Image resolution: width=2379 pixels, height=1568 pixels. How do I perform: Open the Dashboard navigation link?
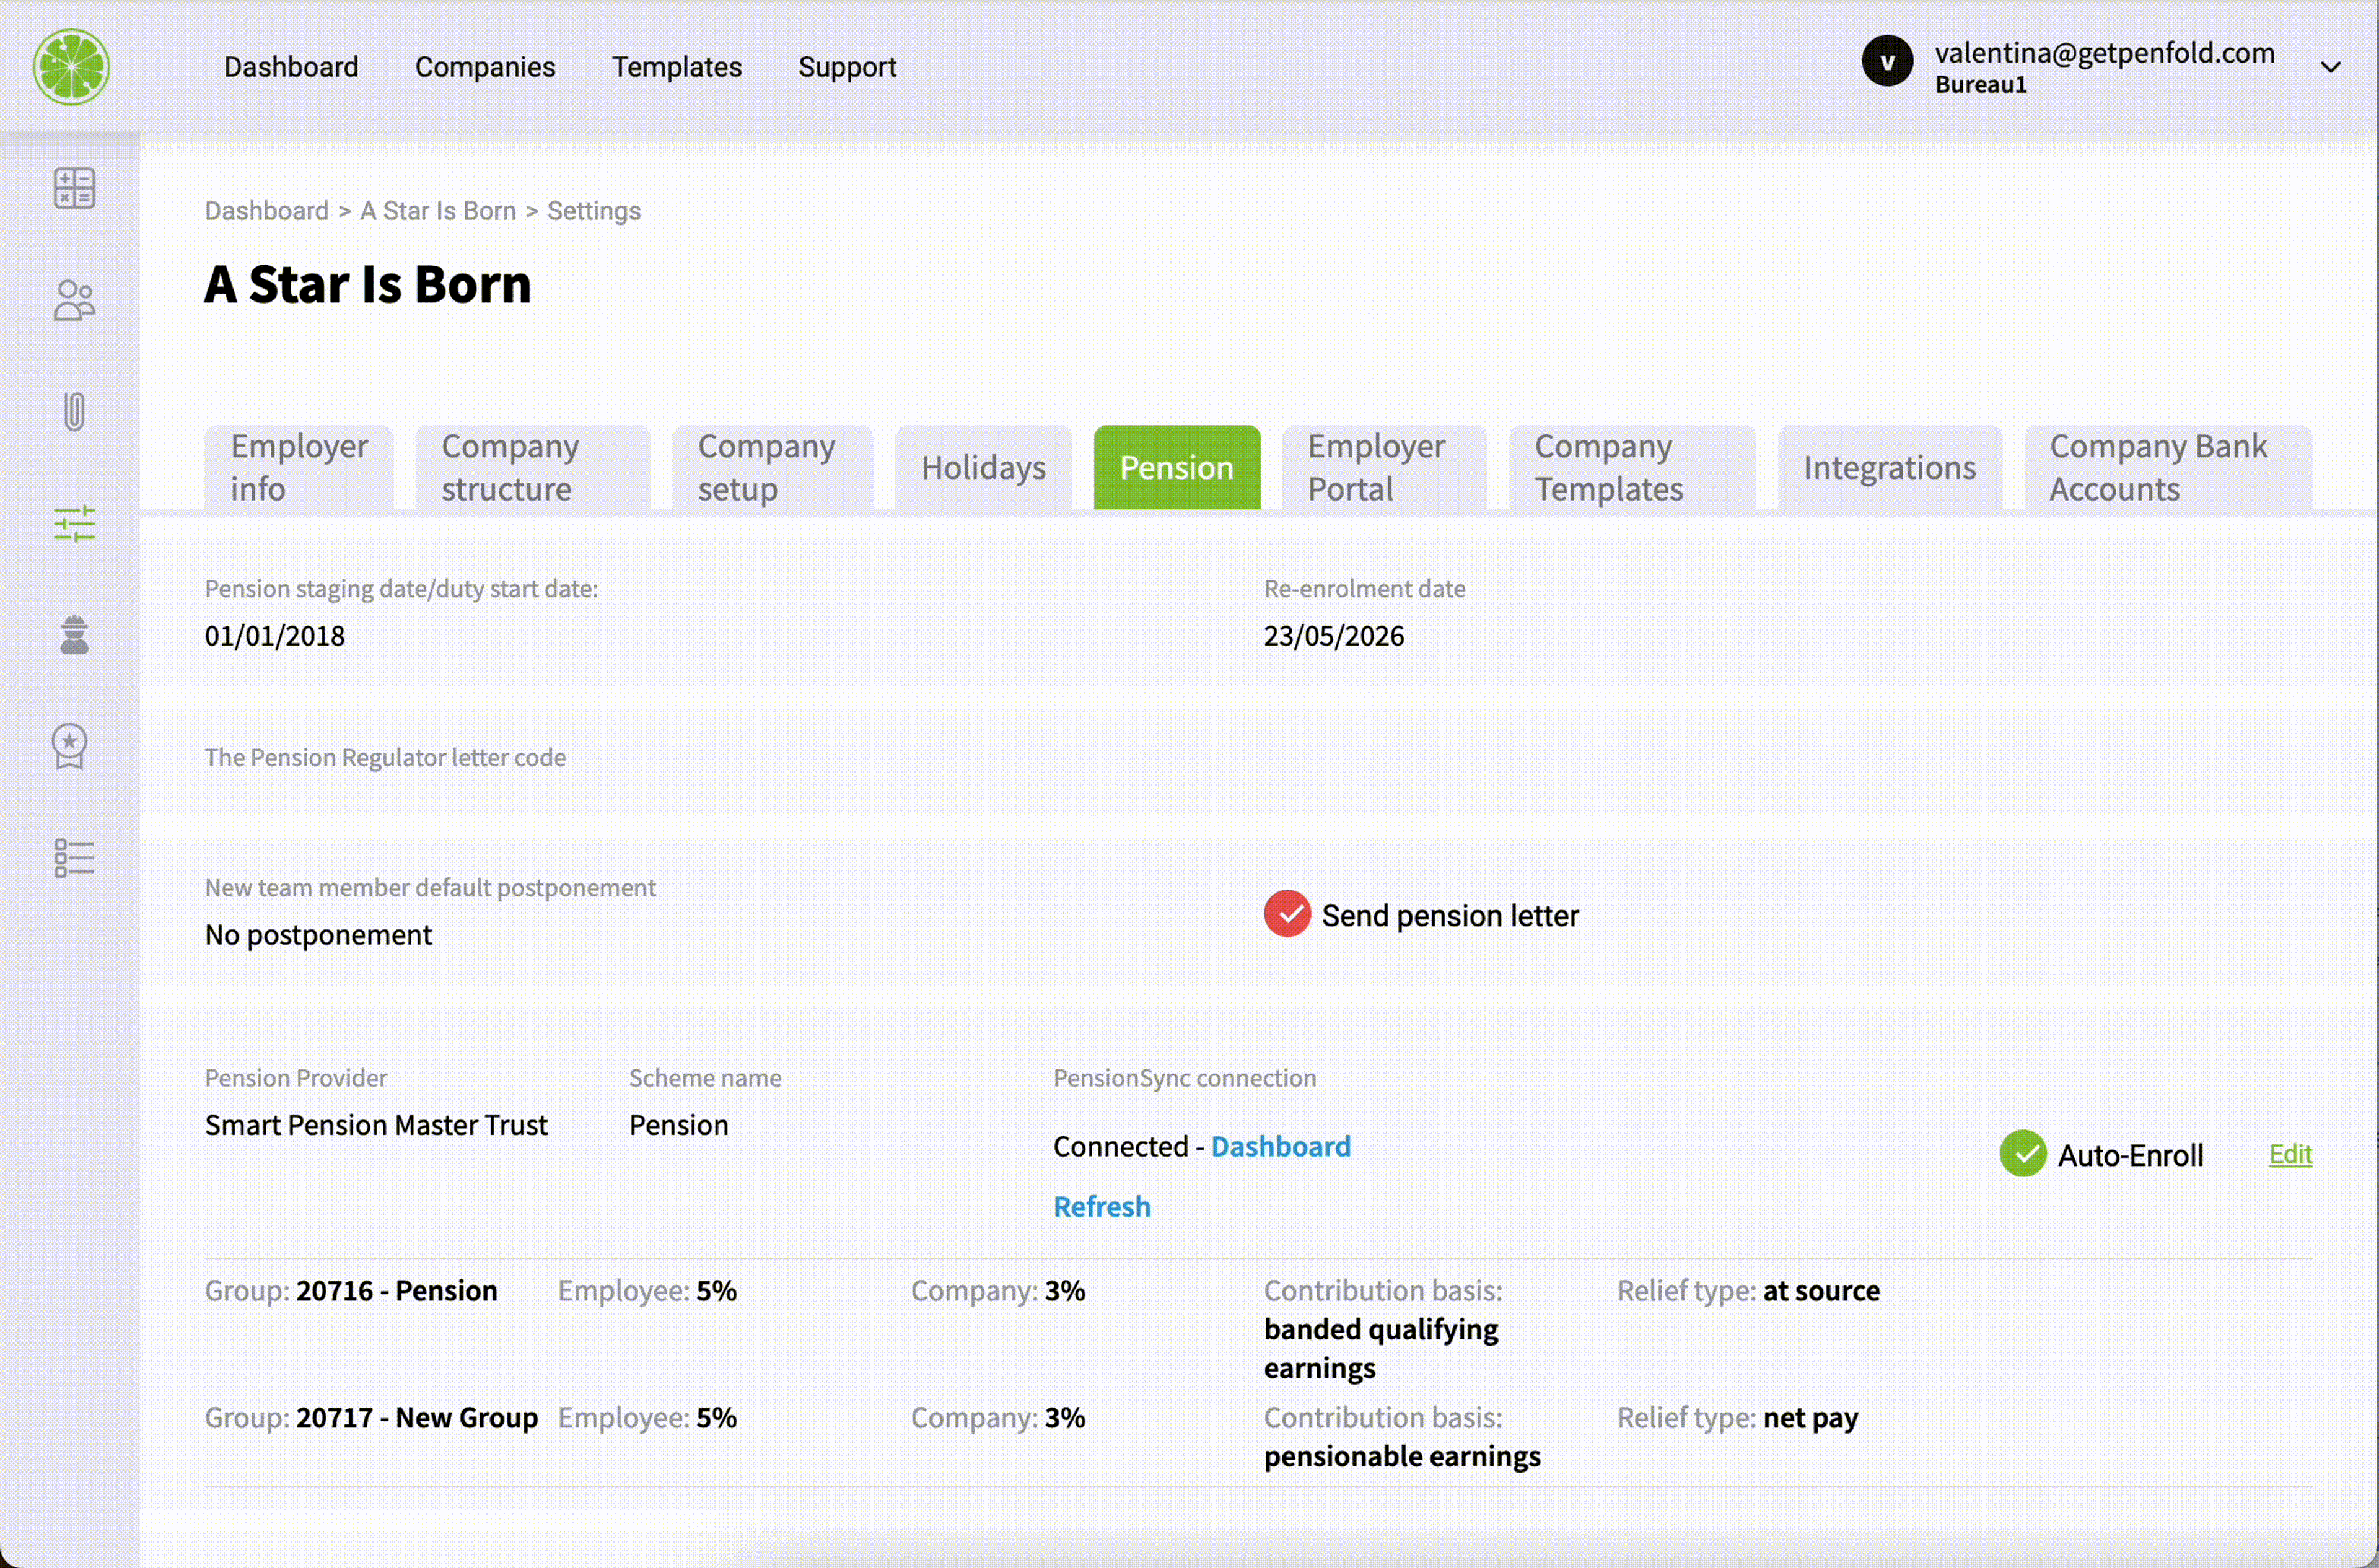click(x=291, y=66)
